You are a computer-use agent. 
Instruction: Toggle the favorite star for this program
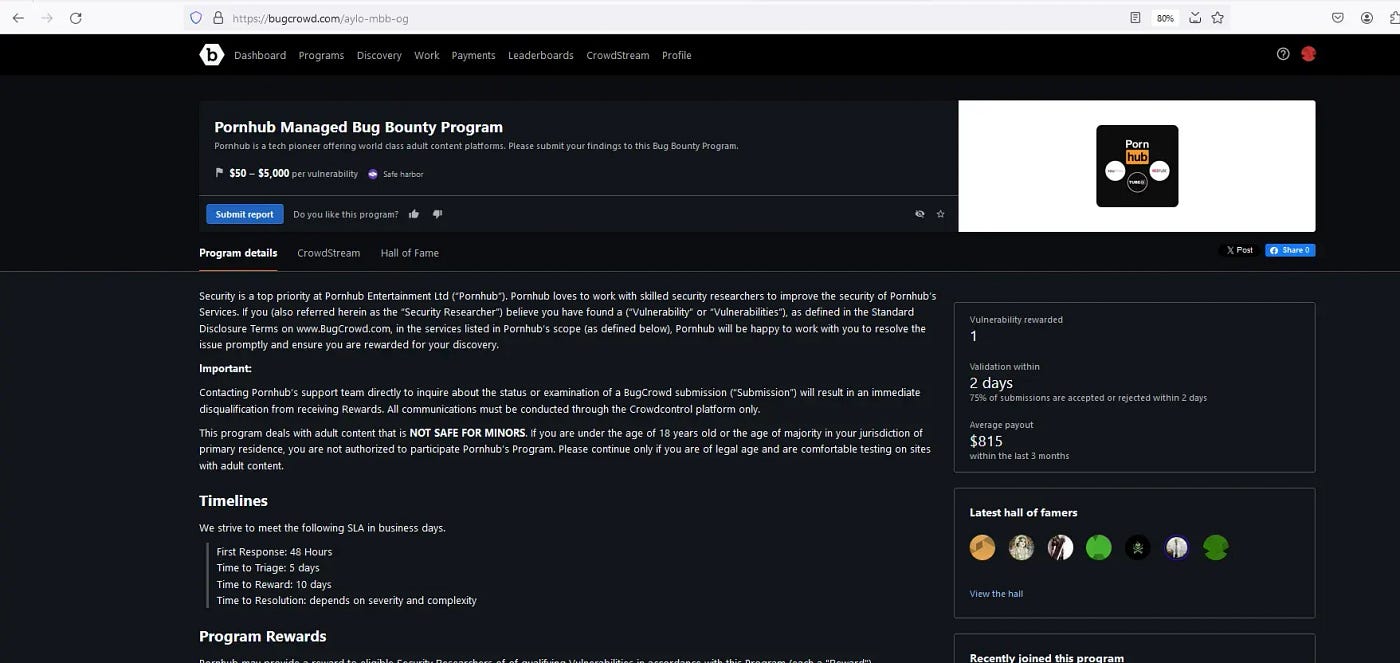(940, 214)
